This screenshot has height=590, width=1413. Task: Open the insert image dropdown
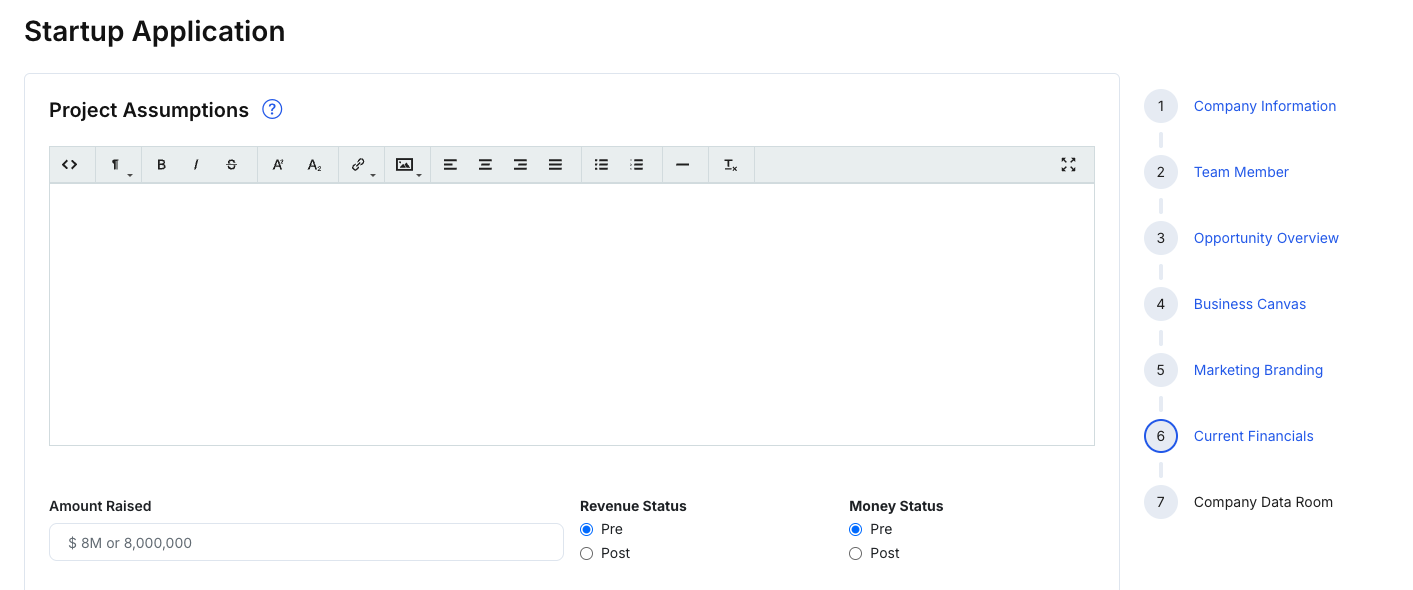coord(407,165)
